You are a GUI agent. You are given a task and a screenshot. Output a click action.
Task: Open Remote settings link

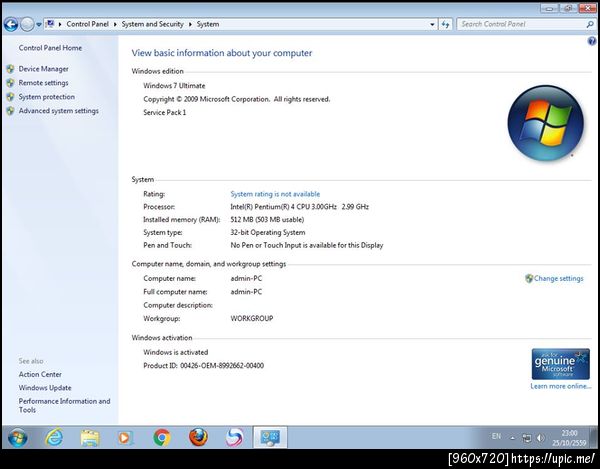click(44, 83)
